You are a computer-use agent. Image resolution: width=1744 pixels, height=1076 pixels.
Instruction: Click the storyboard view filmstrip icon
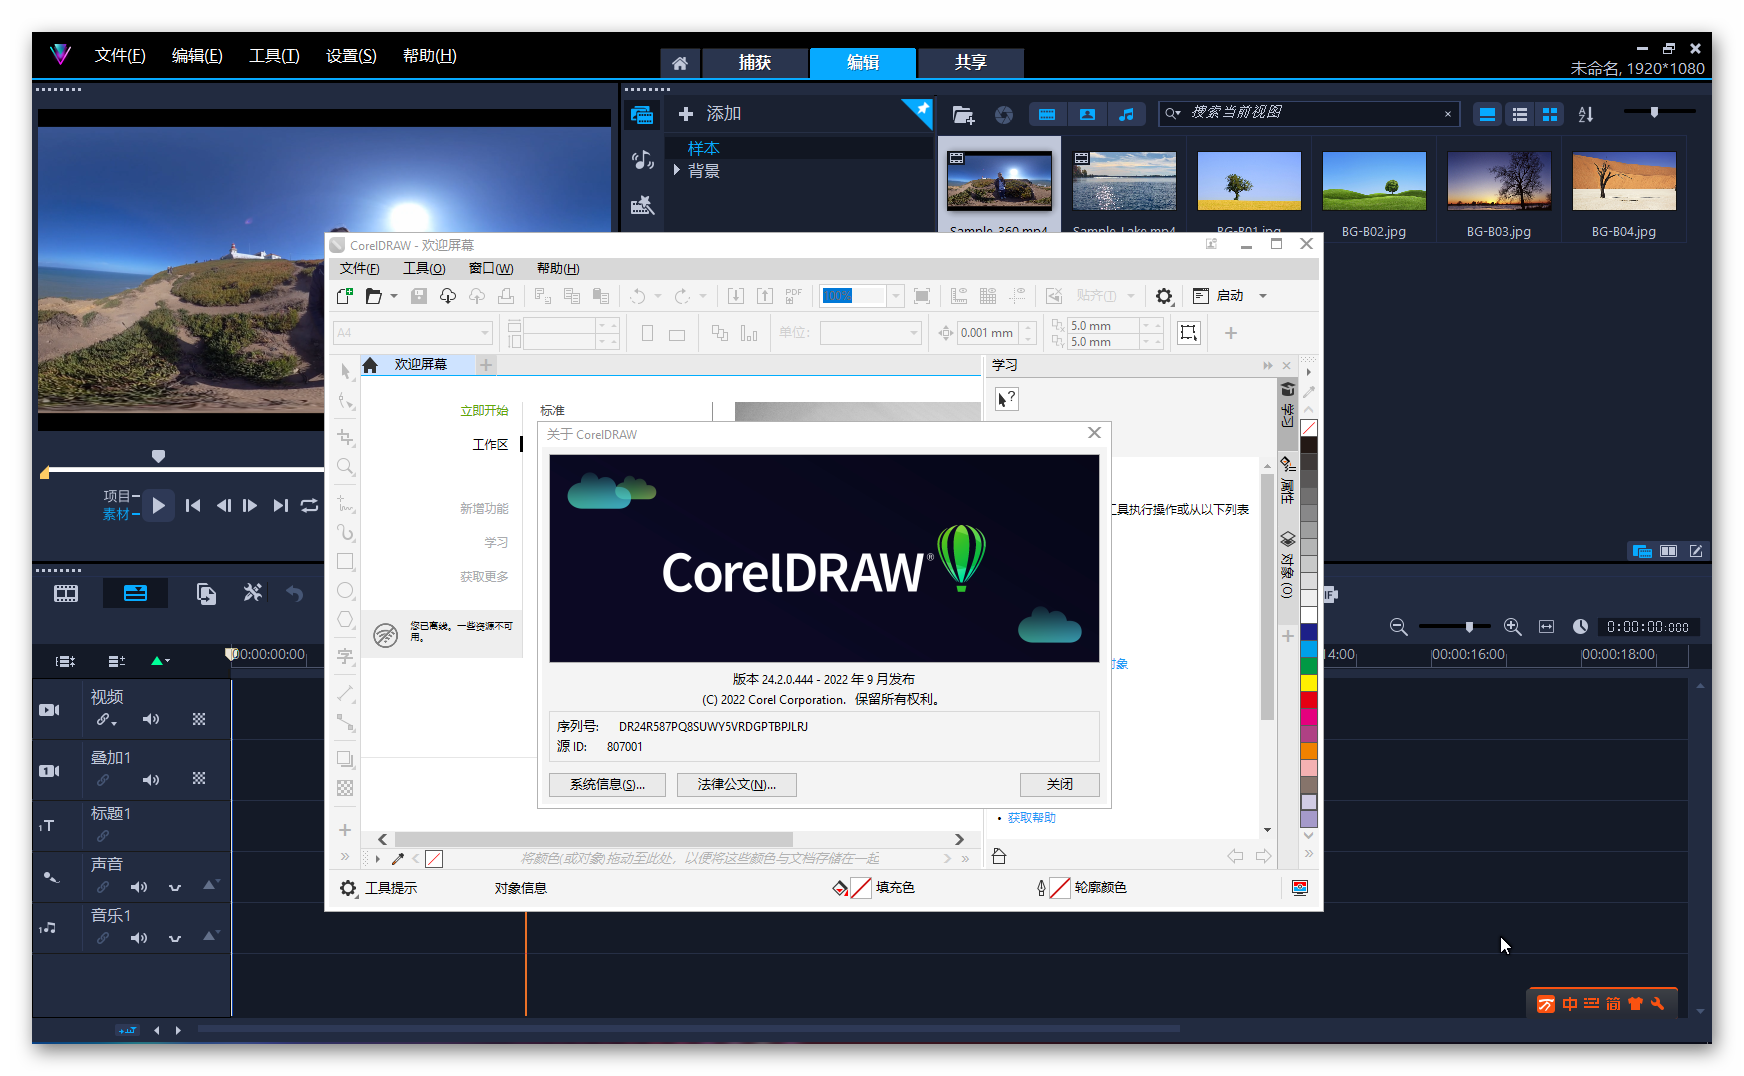66,594
